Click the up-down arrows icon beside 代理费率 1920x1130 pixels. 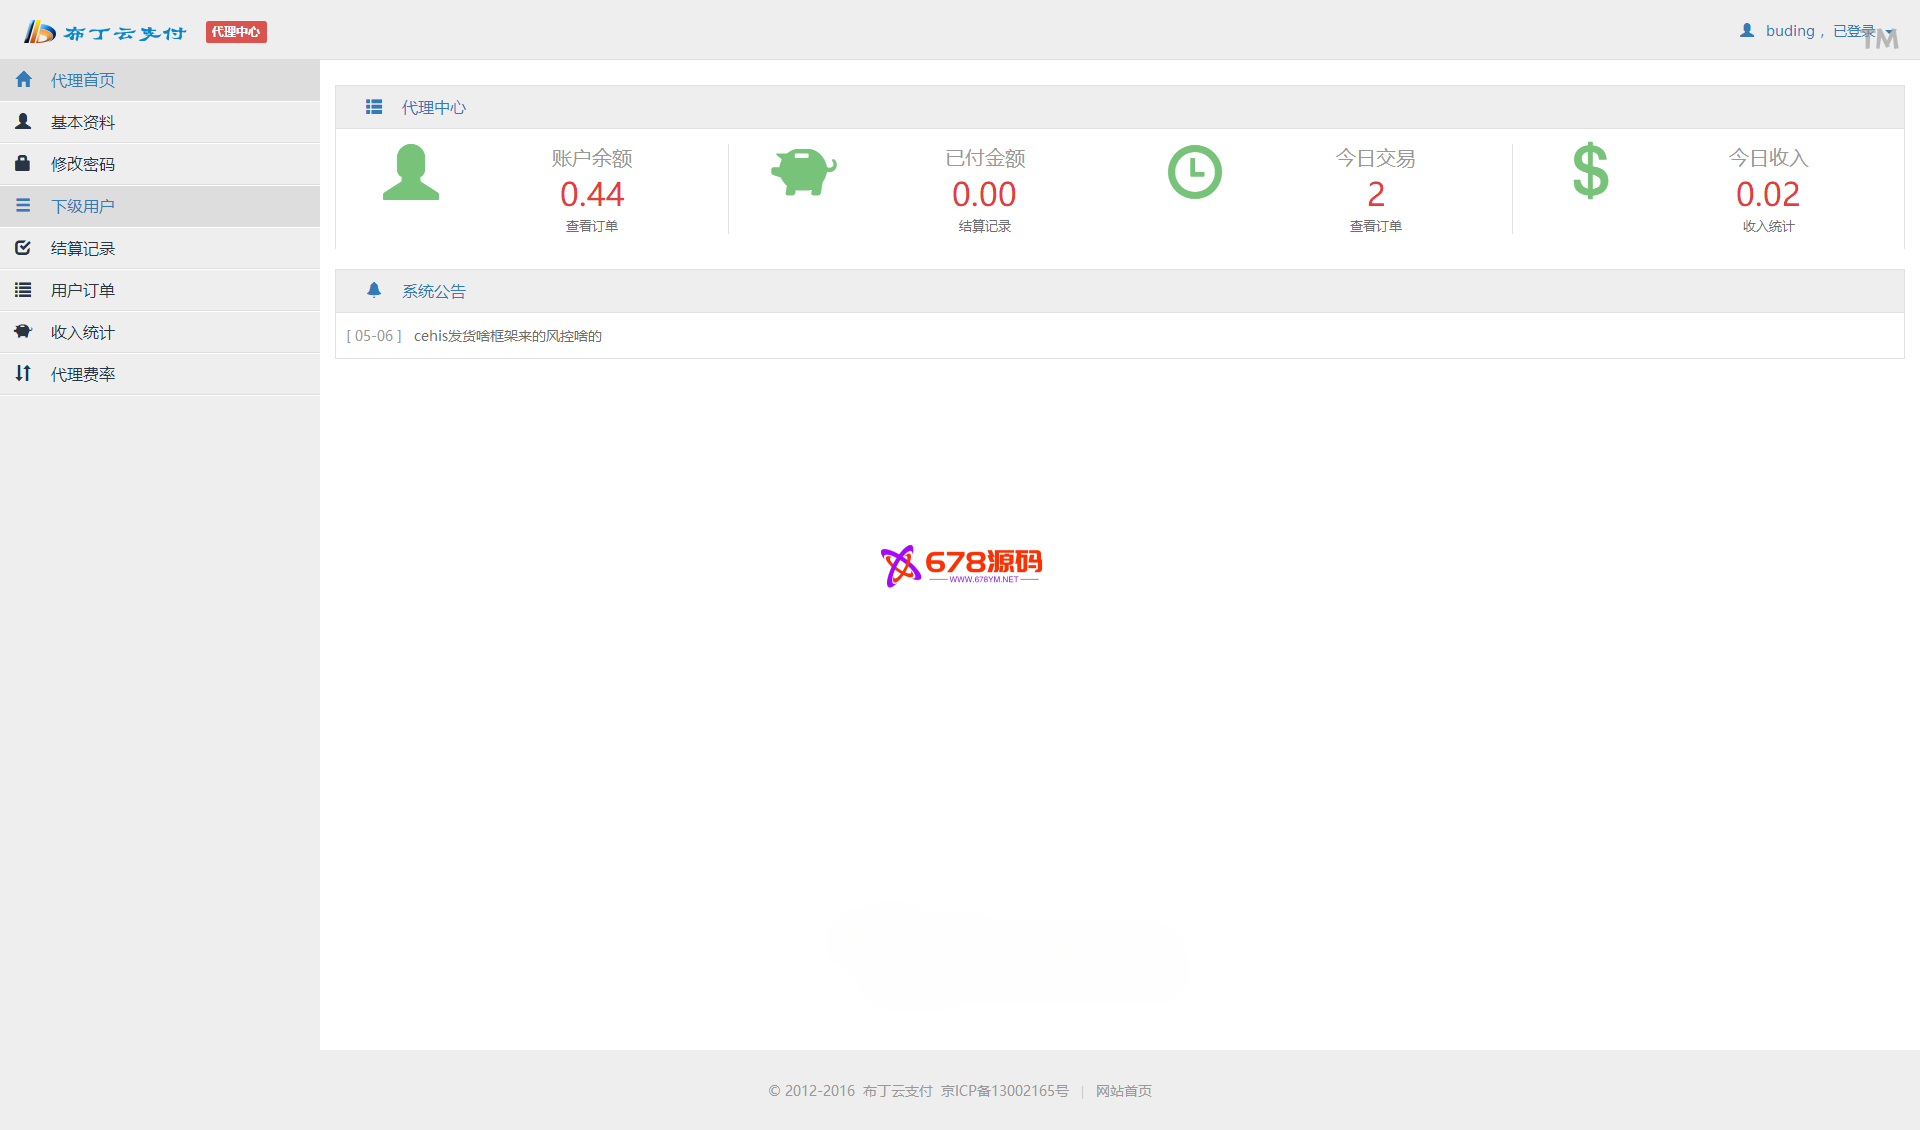click(23, 373)
